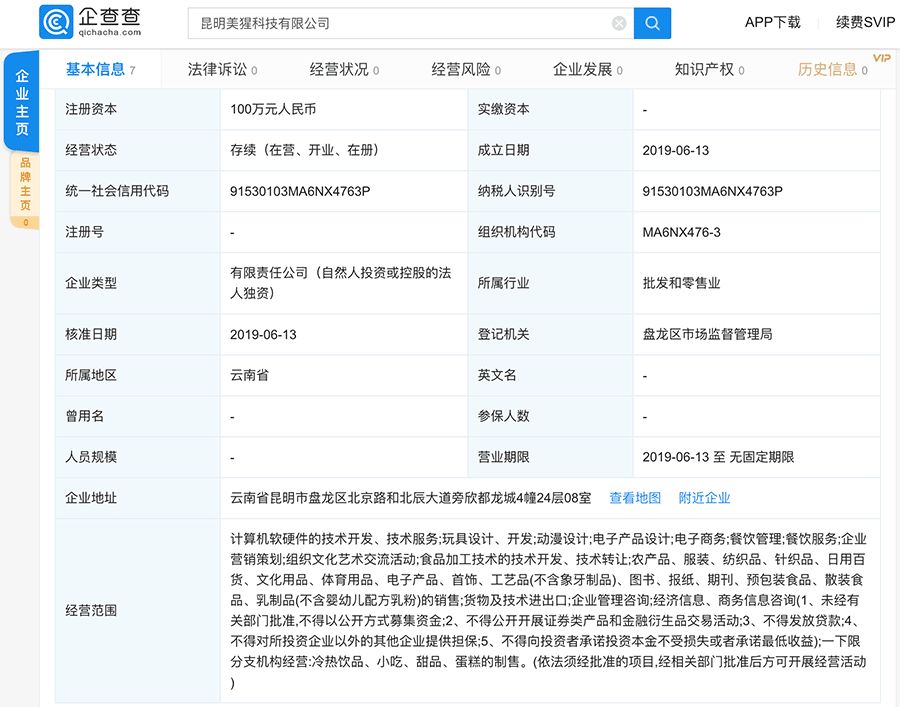Click the 实缴资本 label cell
The height and width of the screenshot is (707, 900).
click(550, 109)
